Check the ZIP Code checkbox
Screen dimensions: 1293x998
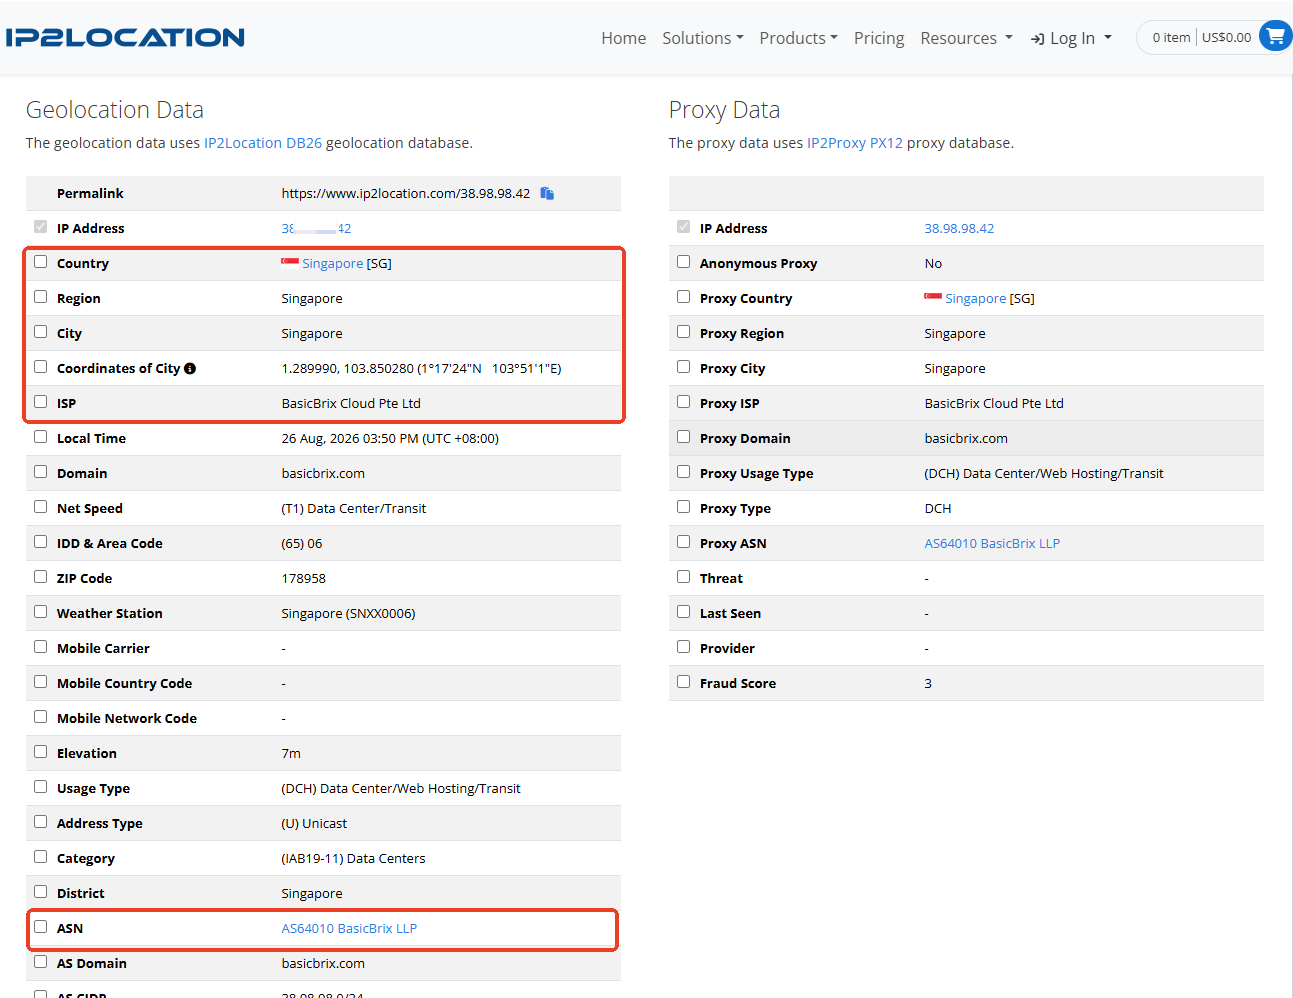click(41, 577)
